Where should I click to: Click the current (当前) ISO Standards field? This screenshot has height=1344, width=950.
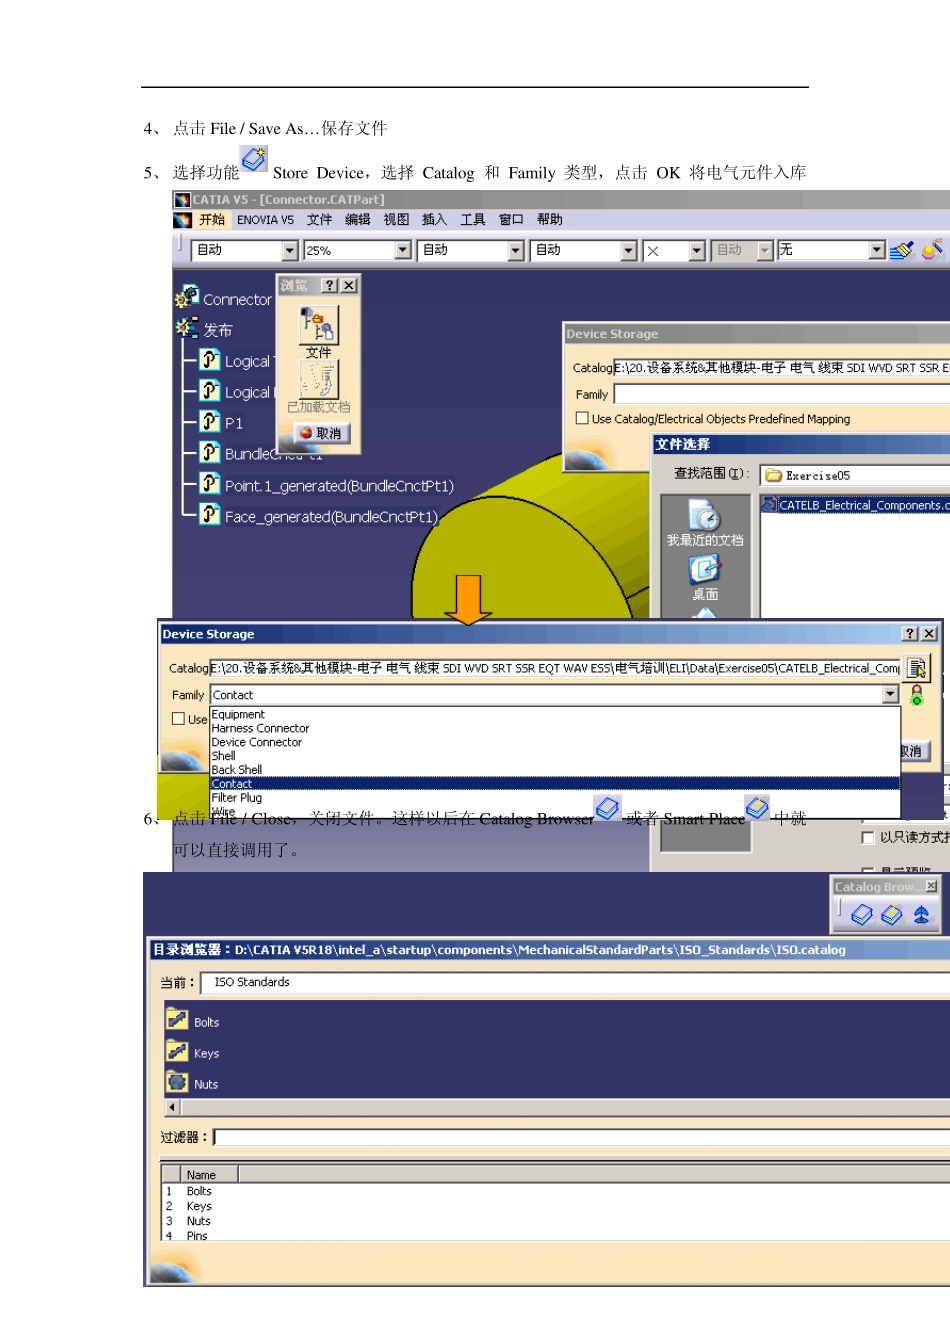point(575,982)
